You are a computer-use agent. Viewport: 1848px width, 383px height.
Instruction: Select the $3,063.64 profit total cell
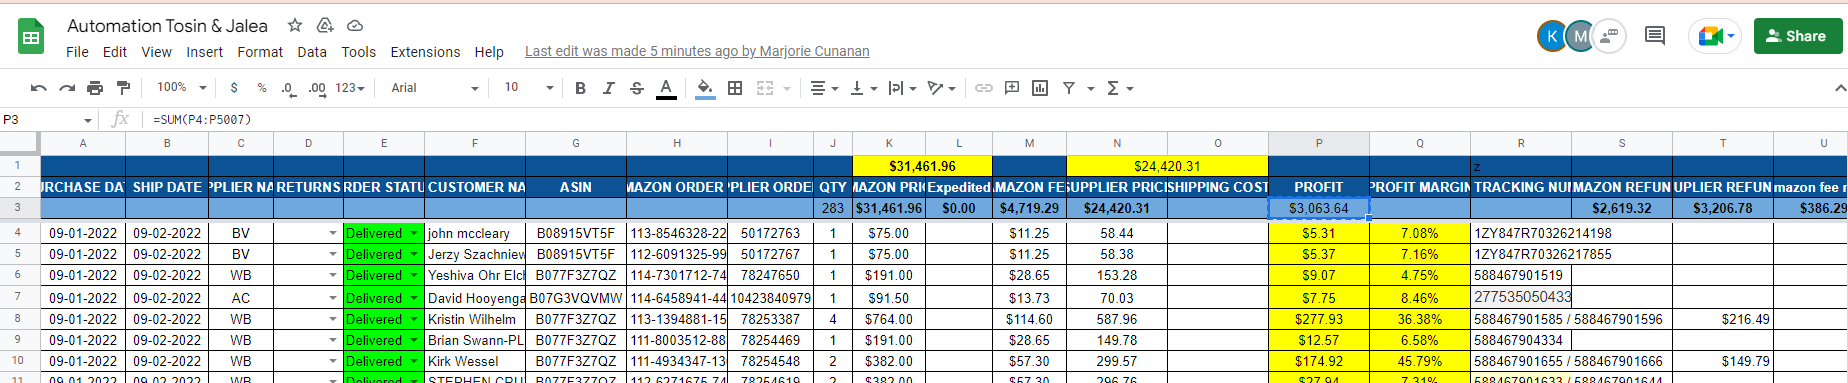(1319, 208)
